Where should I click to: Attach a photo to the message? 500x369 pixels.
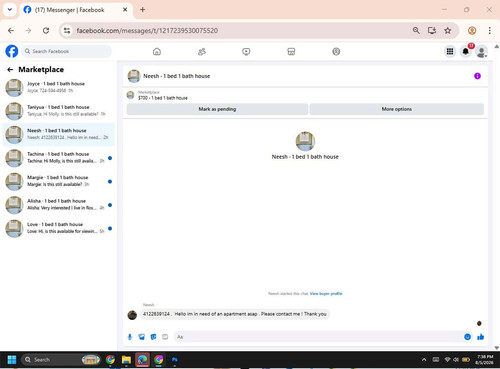pos(142,337)
